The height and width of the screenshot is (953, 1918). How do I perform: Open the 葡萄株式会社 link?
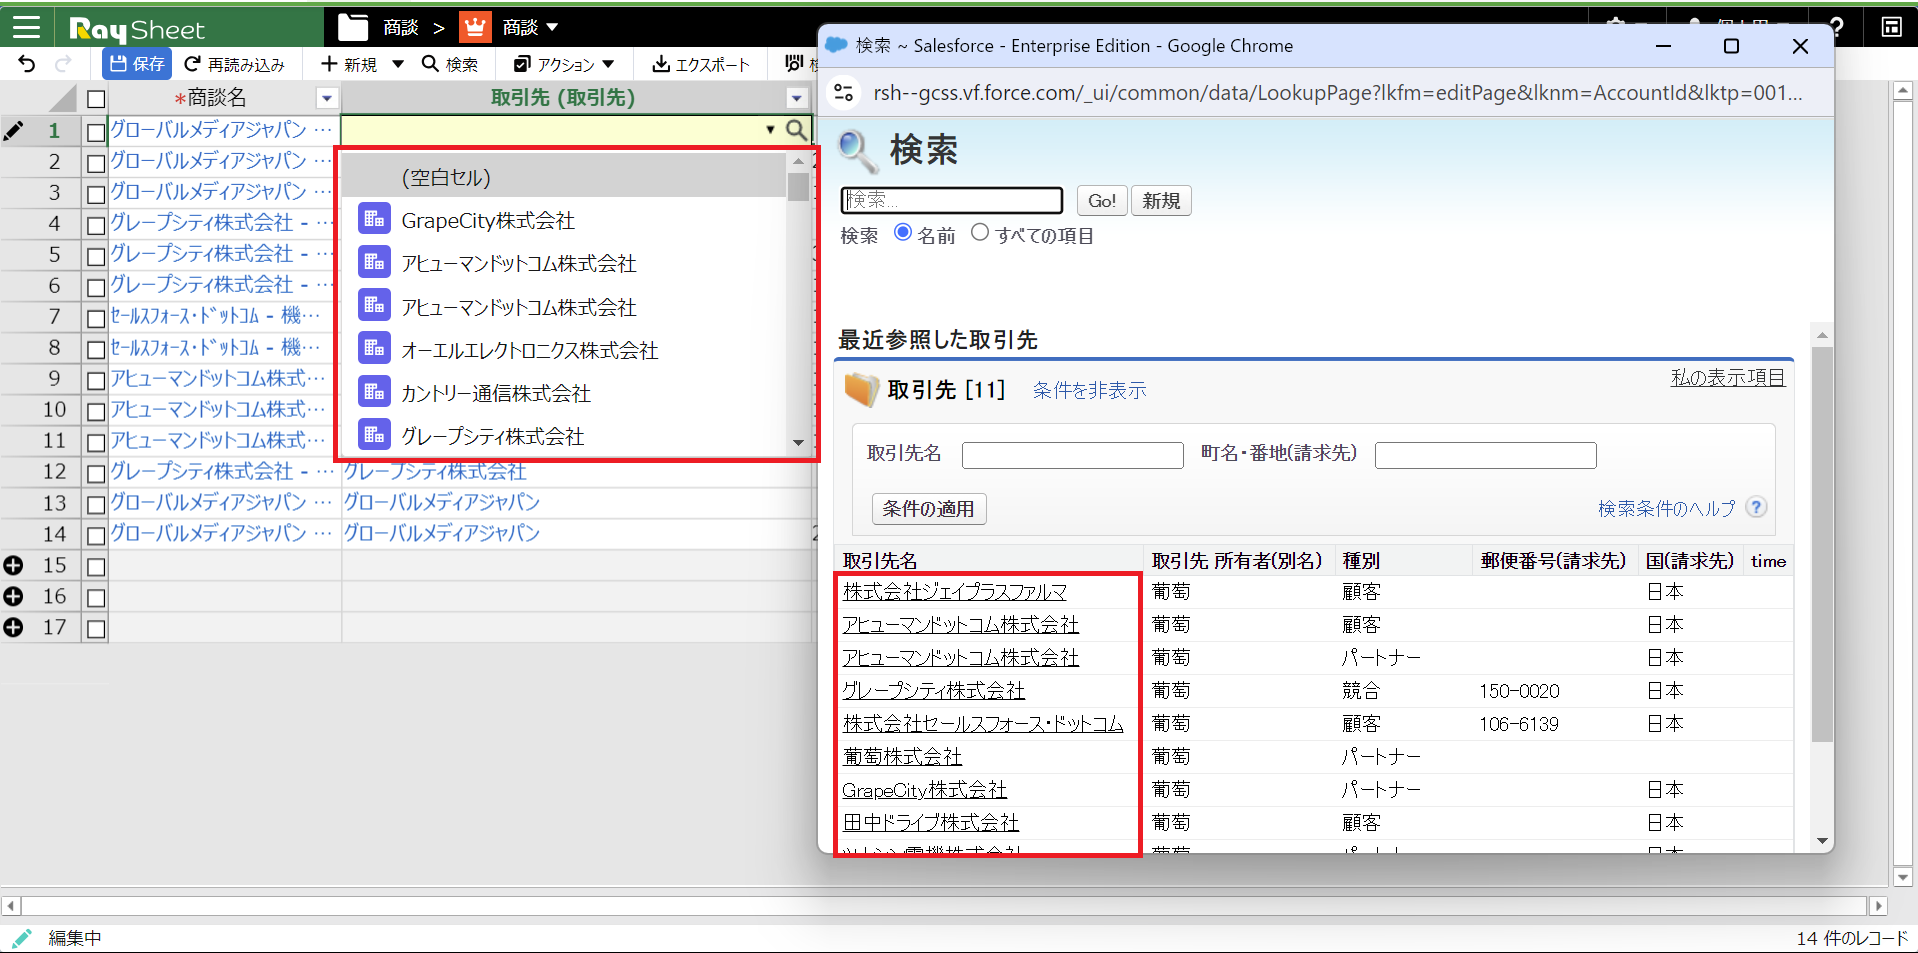(x=902, y=757)
